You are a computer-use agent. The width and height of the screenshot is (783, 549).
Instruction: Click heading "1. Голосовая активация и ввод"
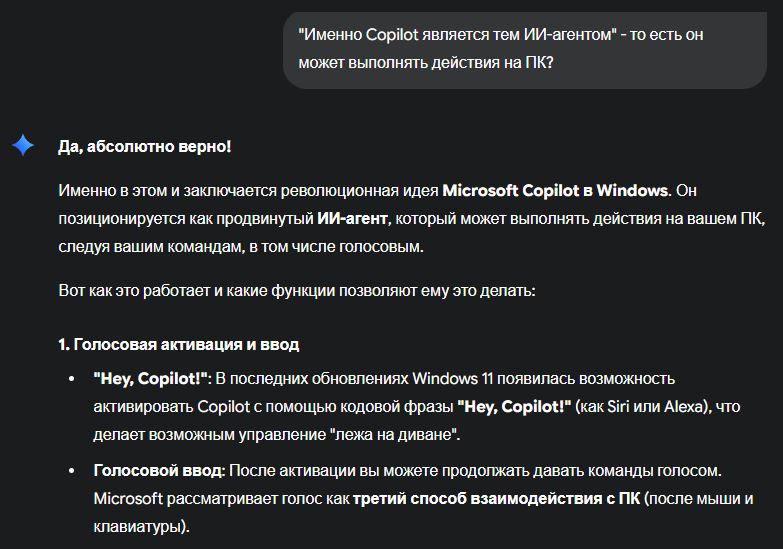pyautogui.click(x=179, y=344)
